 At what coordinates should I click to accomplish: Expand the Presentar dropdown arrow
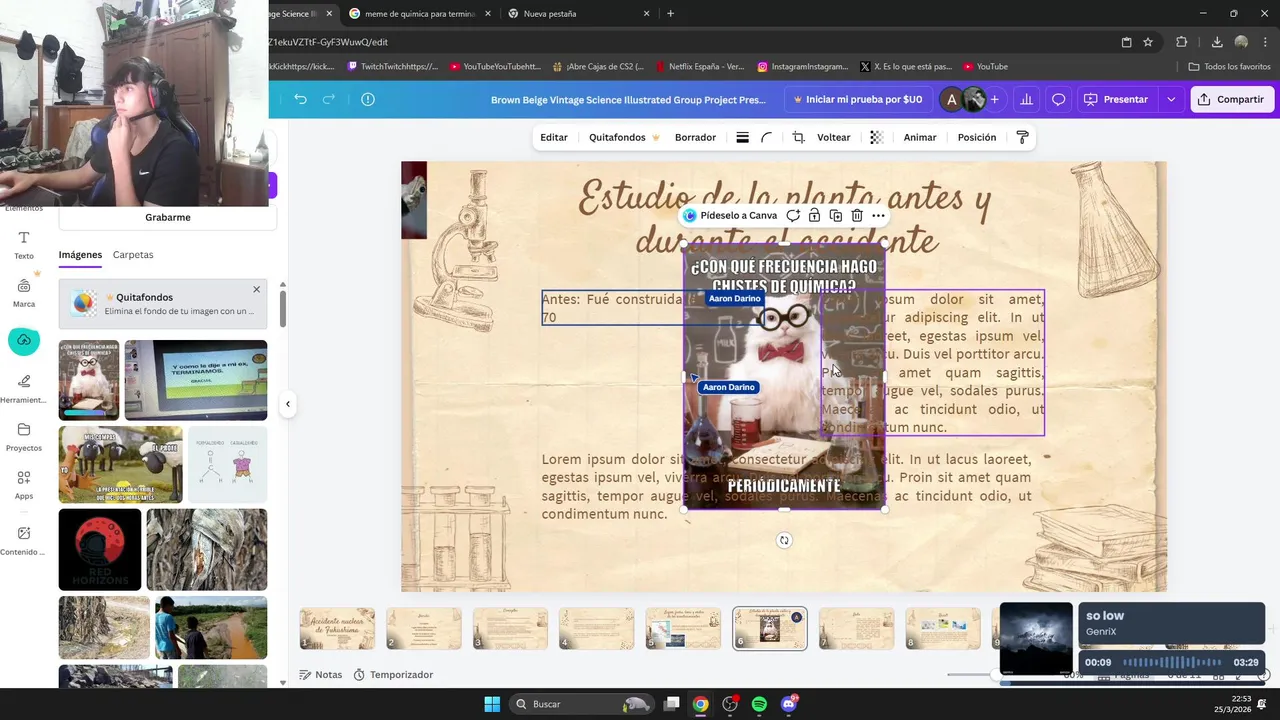(1171, 99)
